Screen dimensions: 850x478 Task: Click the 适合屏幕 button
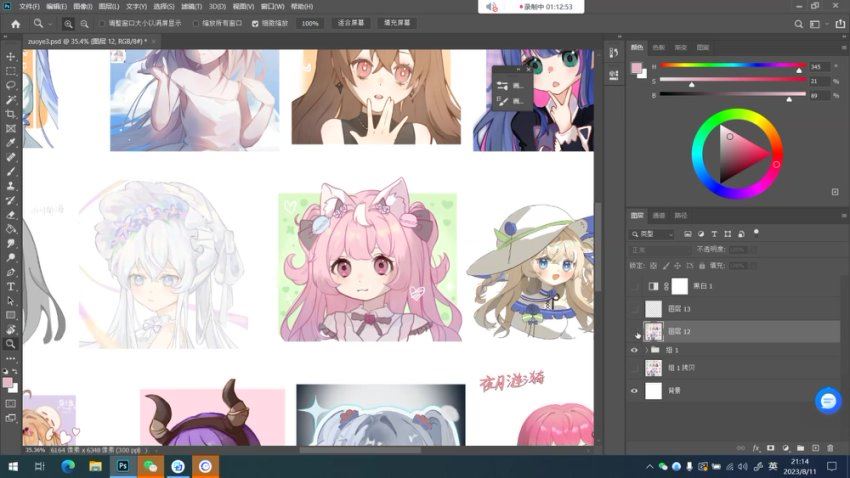tap(351, 23)
